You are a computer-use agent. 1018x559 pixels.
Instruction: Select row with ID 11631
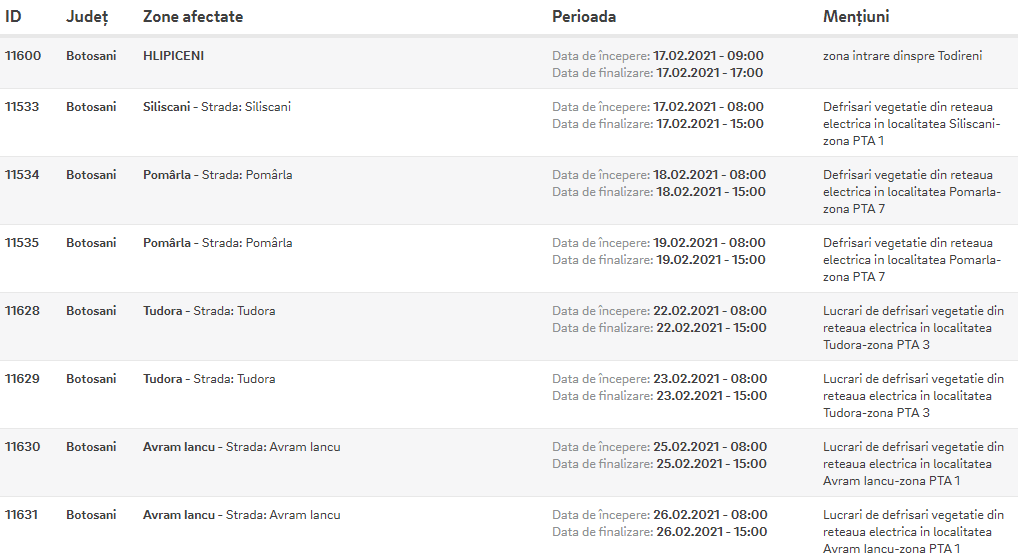(509, 528)
